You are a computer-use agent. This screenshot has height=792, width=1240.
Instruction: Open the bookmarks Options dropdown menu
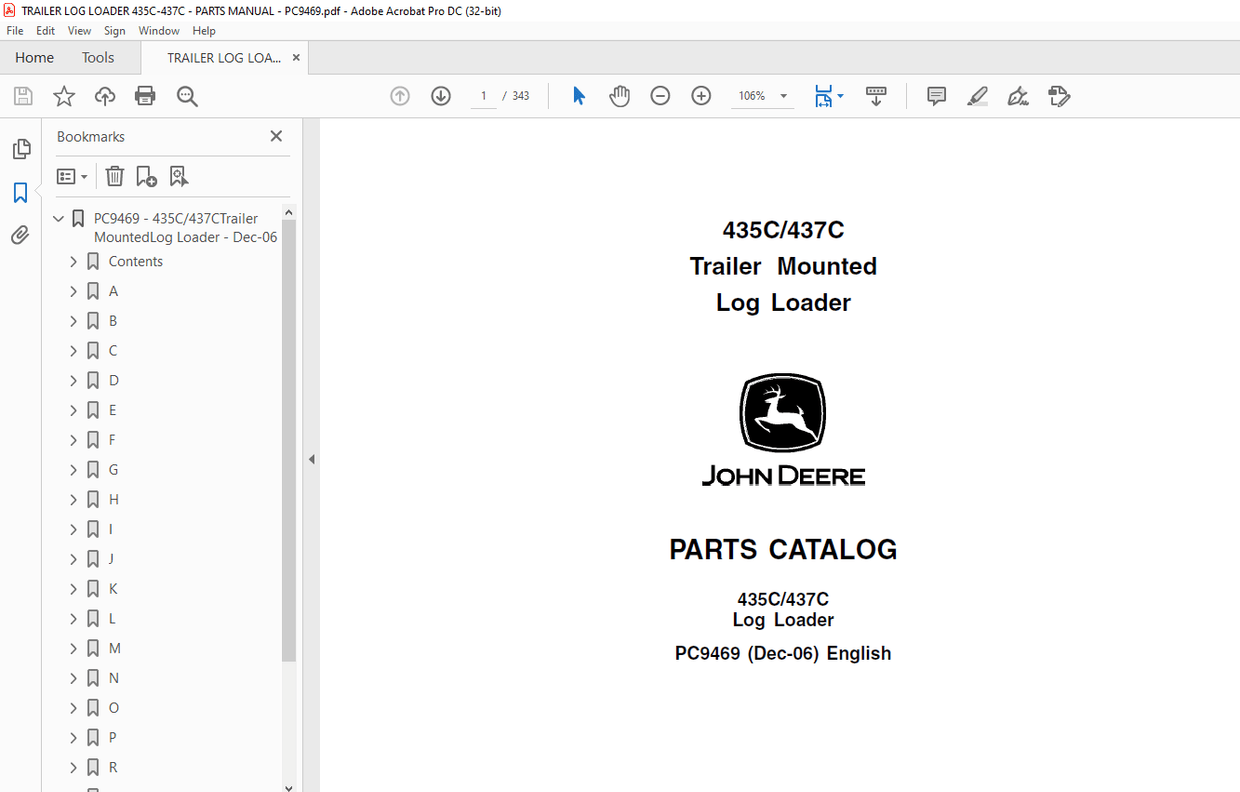pos(72,176)
